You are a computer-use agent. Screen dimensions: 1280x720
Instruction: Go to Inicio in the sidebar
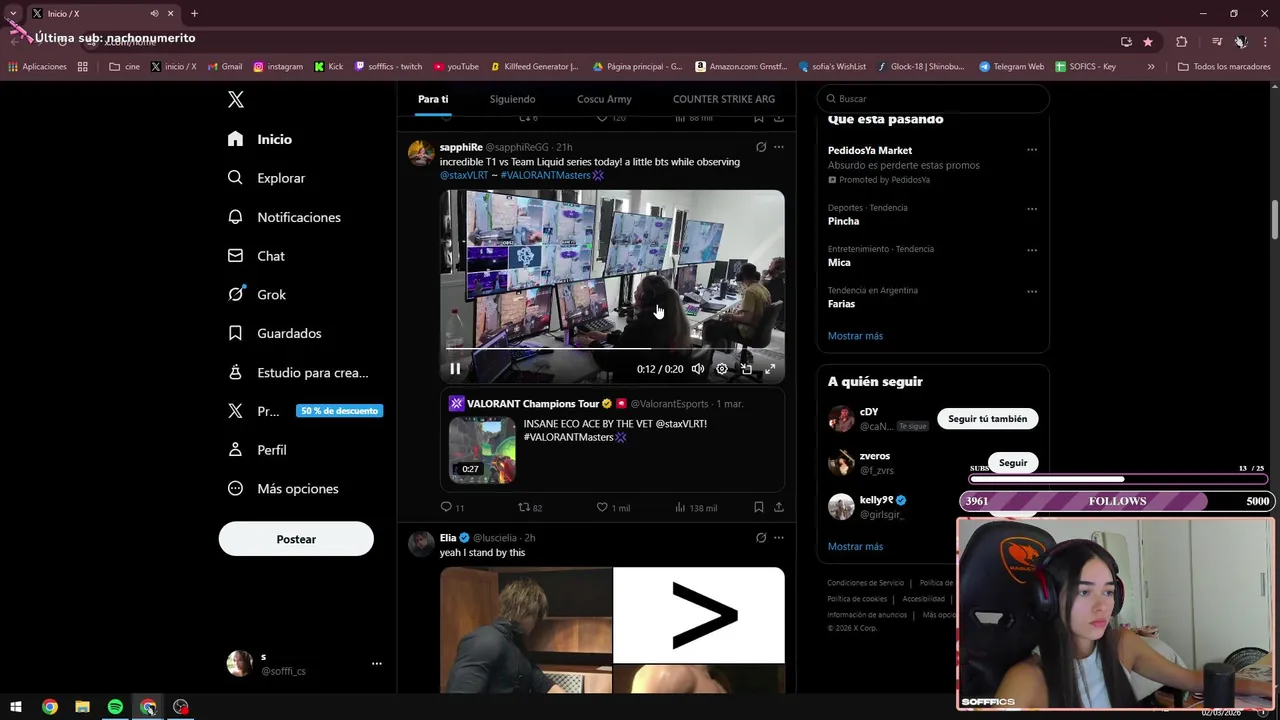coord(260,139)
